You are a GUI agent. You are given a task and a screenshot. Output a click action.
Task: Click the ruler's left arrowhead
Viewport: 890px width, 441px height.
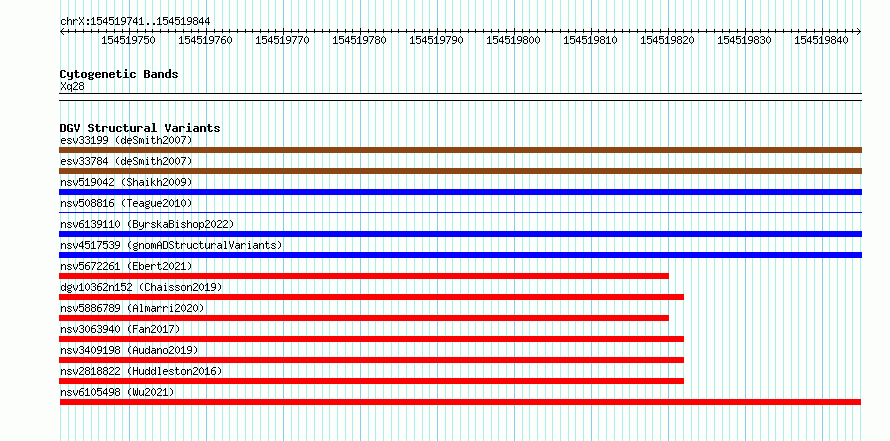(62, 31)
